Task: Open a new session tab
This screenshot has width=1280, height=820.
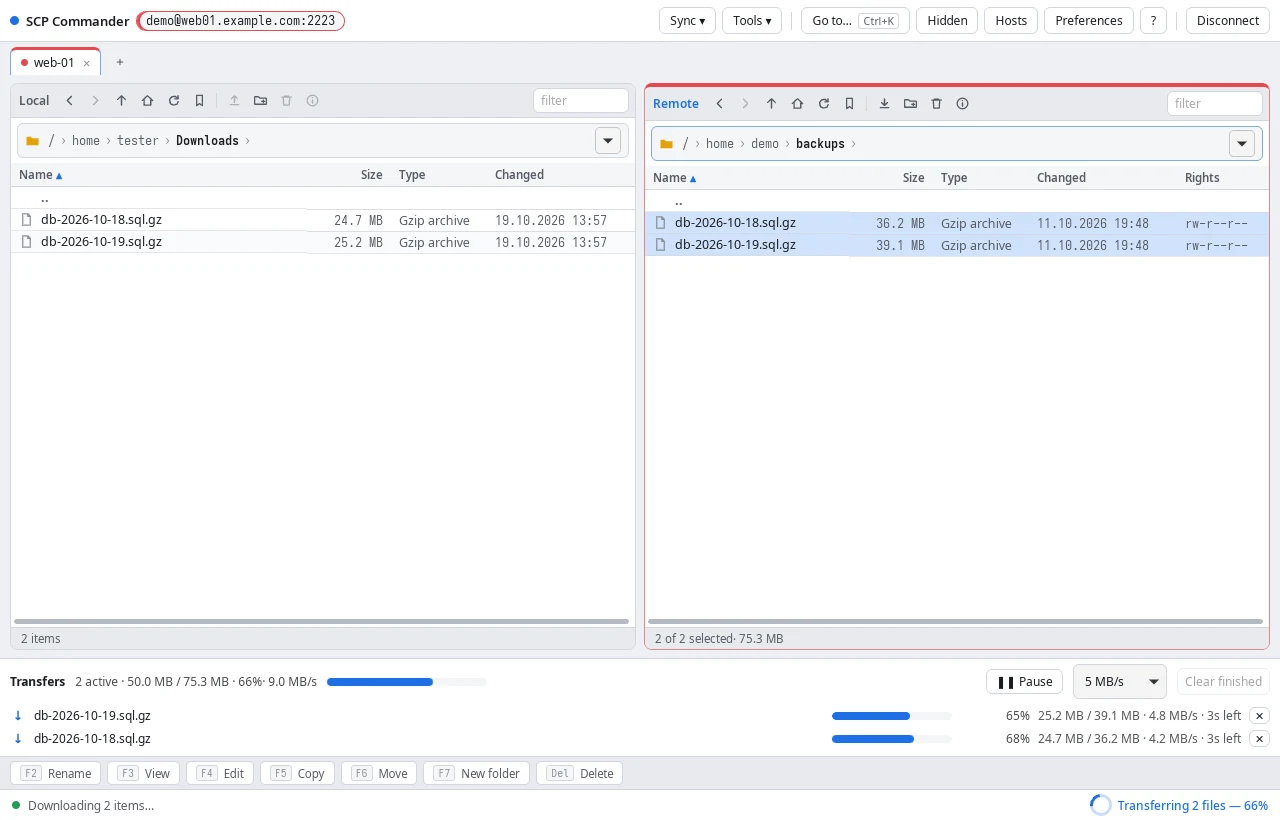Action: (120, 62)
